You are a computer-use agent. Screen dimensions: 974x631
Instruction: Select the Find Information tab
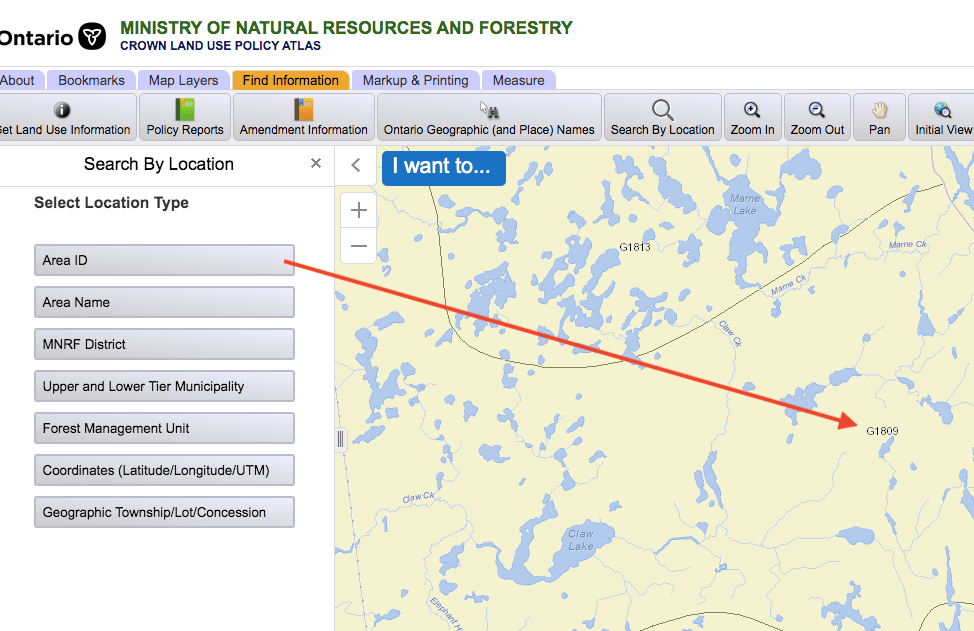[291, 80]
